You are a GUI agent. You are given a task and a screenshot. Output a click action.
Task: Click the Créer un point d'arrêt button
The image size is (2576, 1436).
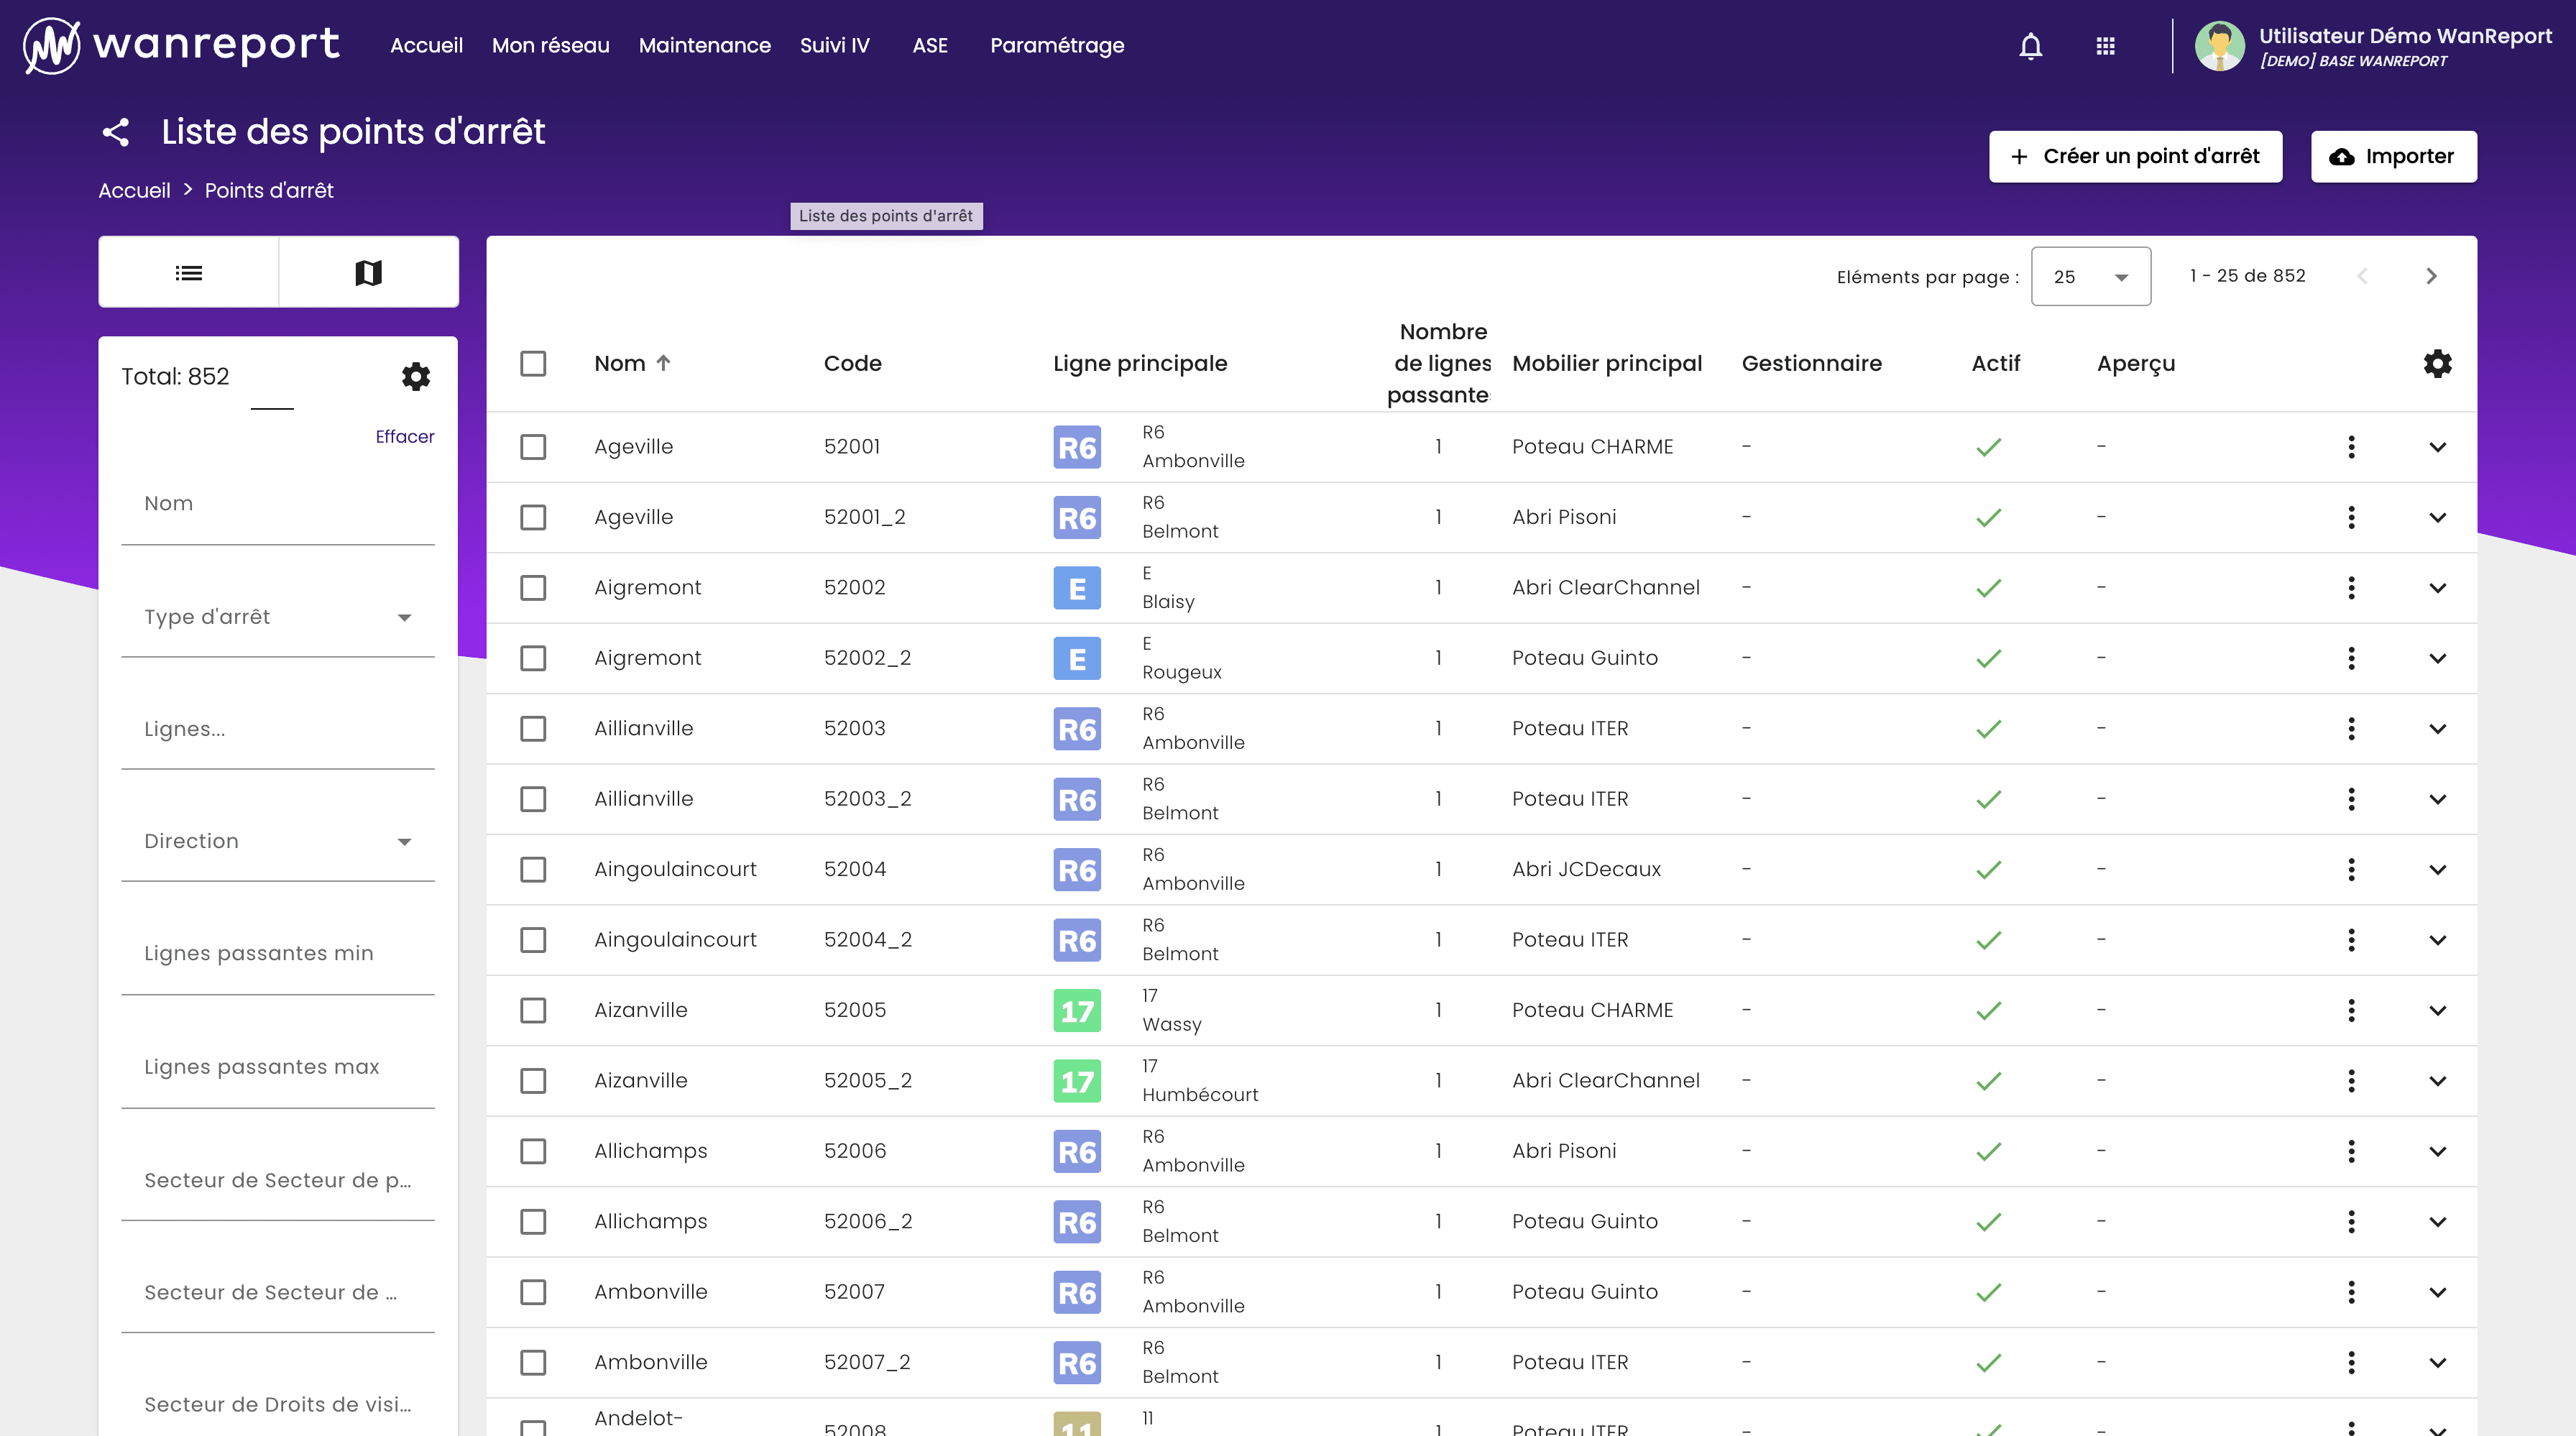click(x=2135, y=156)
